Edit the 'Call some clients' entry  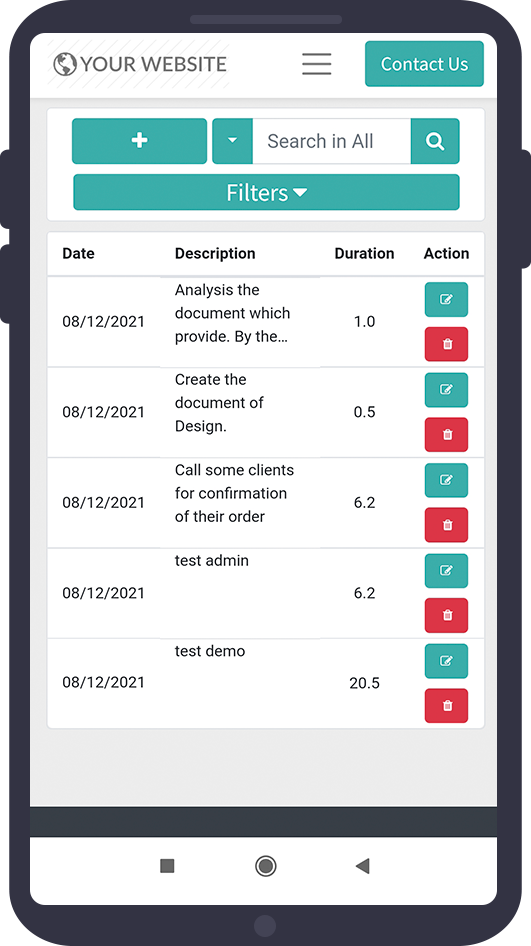tap(447, 480)
